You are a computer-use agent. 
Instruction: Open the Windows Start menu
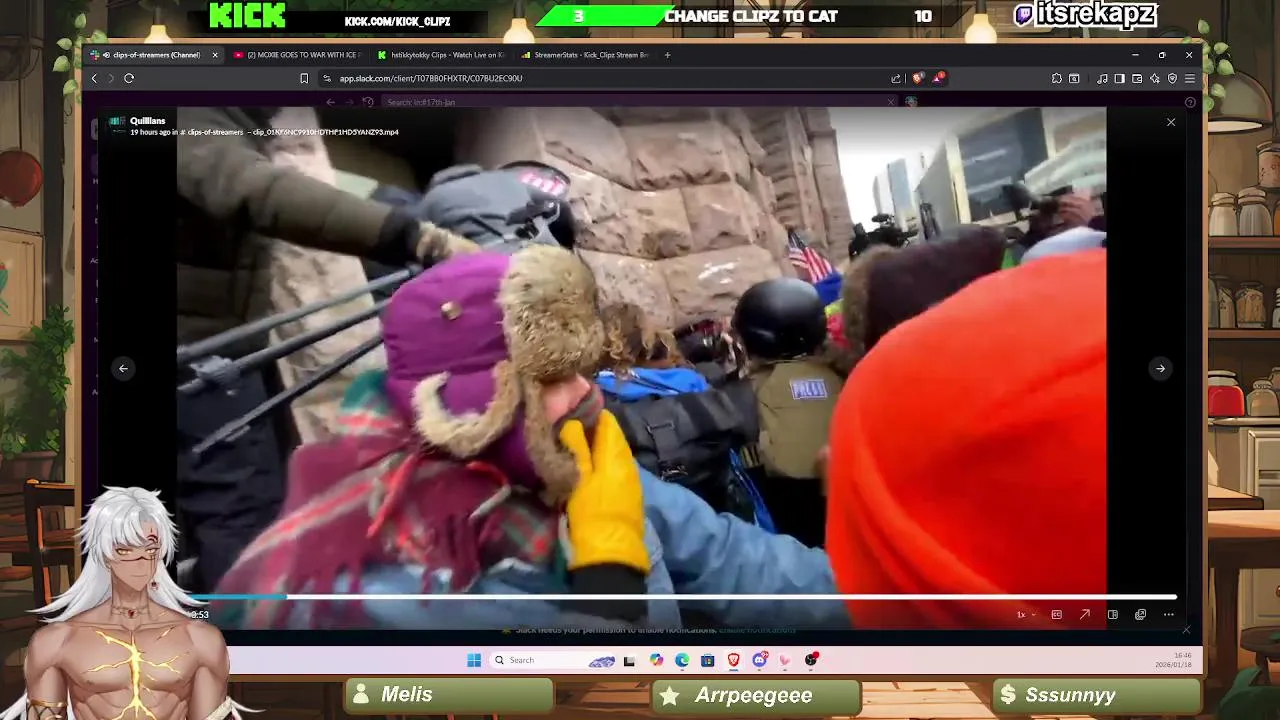(x=474, y=660)
